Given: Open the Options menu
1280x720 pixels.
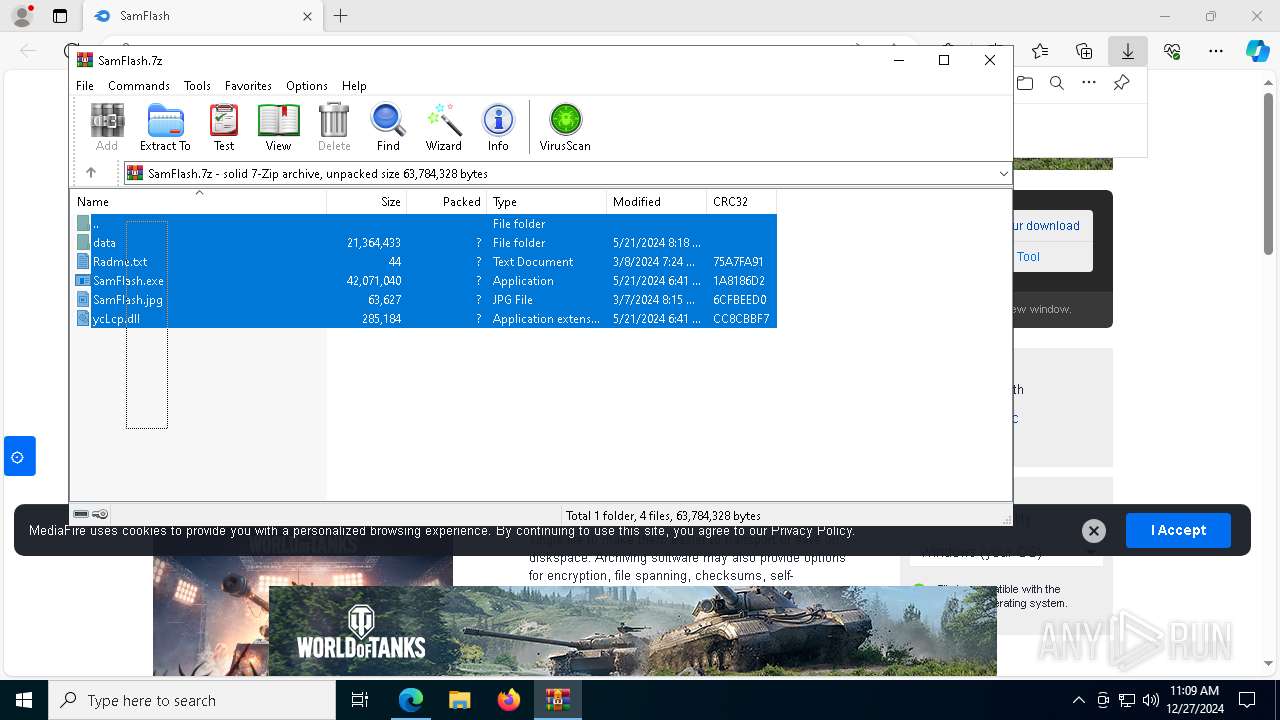Looking at the screenshot, I should tap(307, 86).
